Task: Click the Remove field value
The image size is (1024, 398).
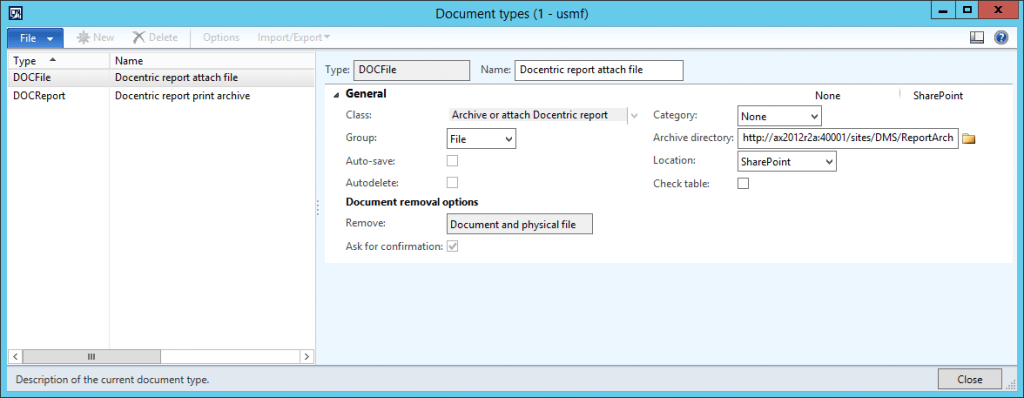Action: (519, 224)
